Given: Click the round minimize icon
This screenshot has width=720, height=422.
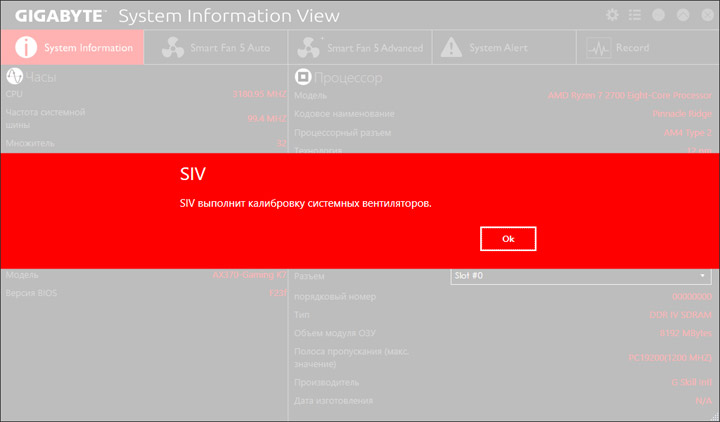Looking at the screenshot, I should pos(658,15).
